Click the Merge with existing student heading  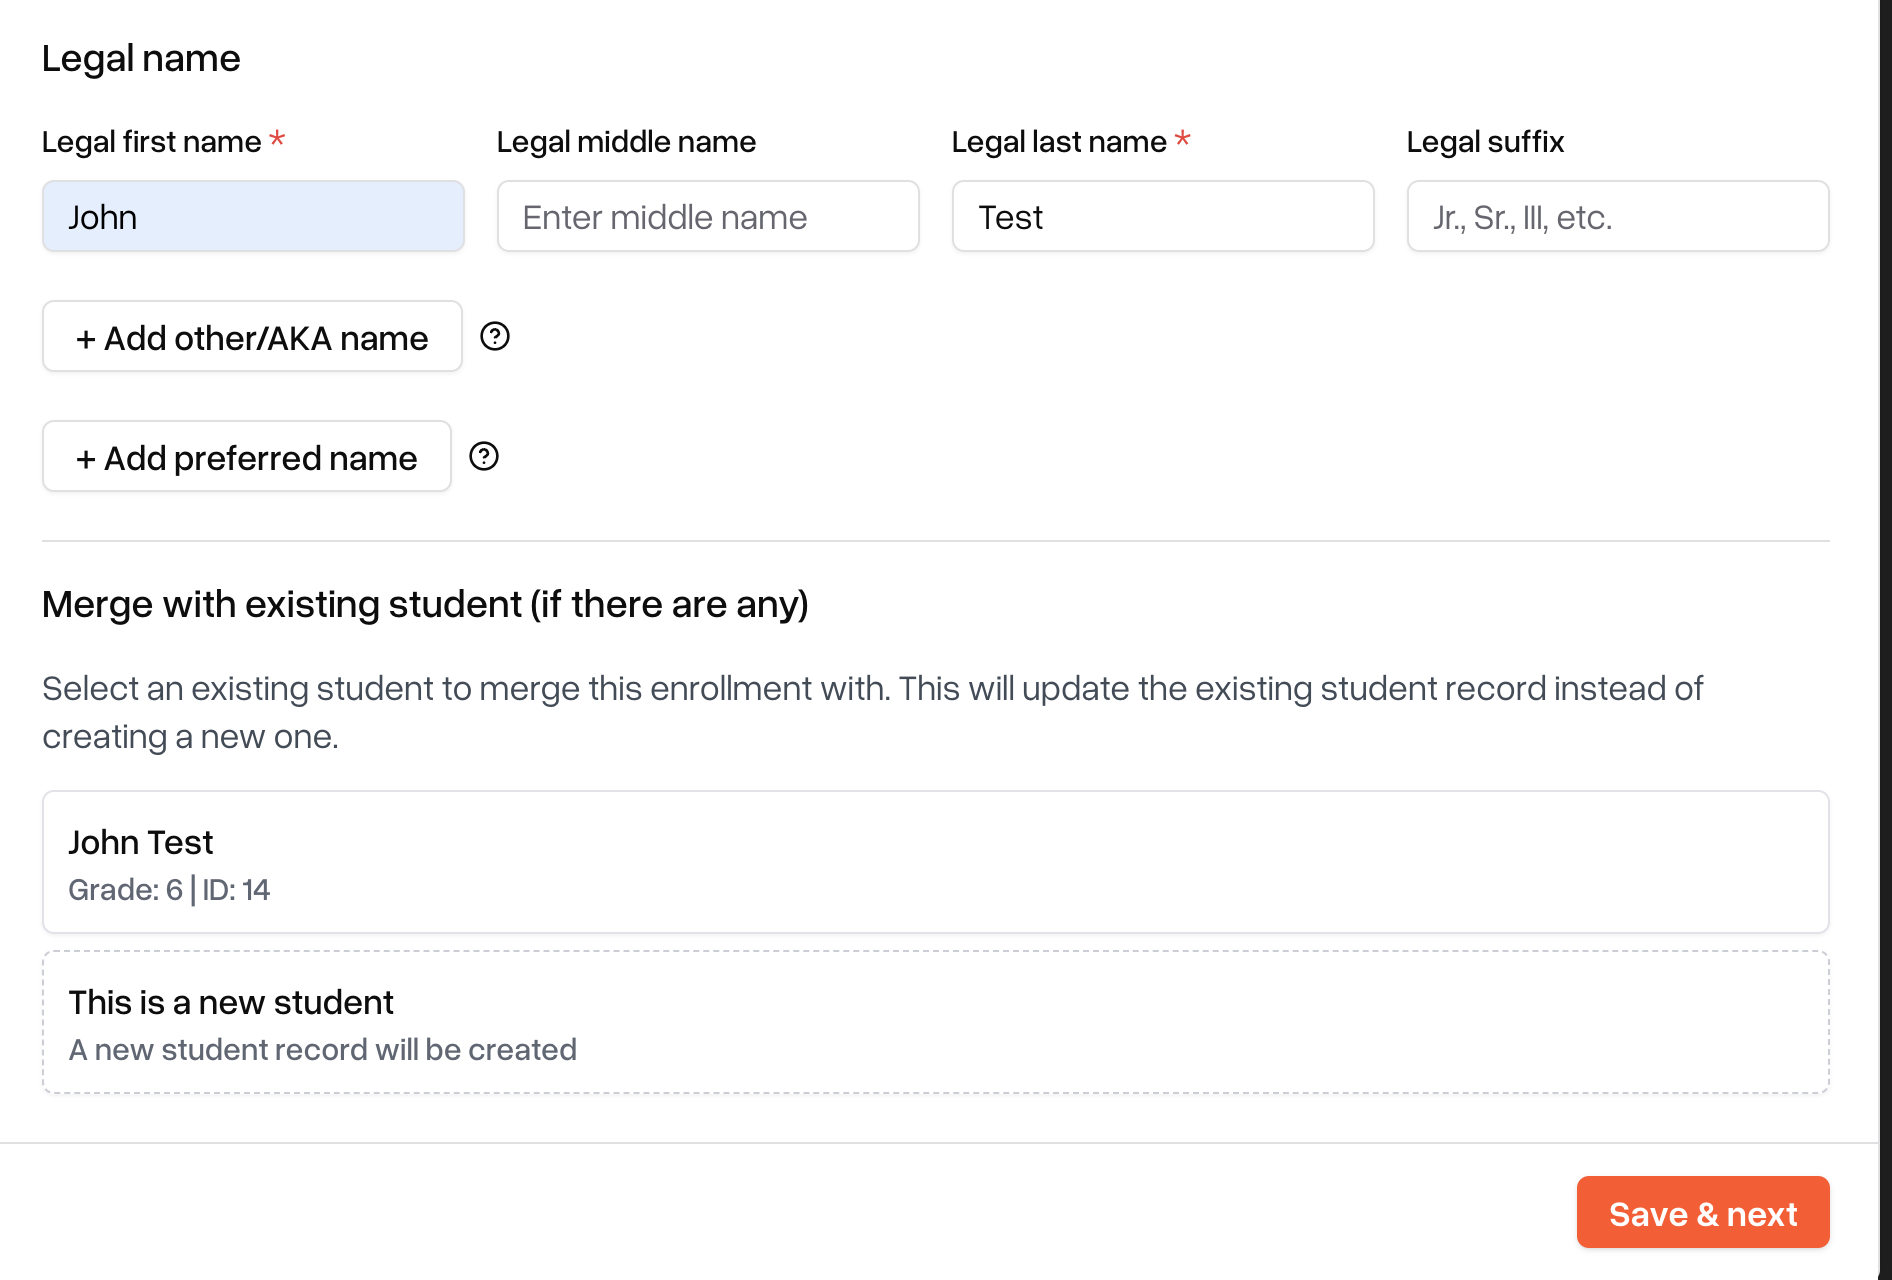pyautogui.click(x=425, y=605)
